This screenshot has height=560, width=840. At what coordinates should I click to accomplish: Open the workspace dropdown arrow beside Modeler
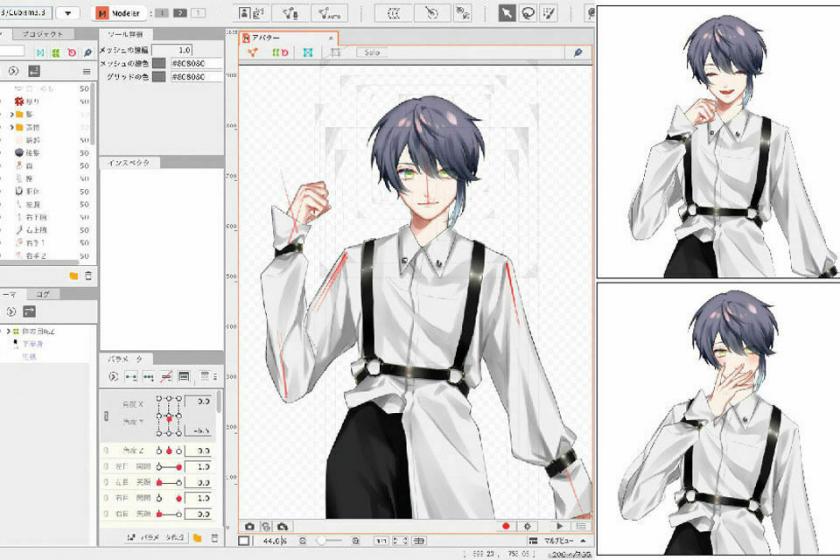pos(68,13)
